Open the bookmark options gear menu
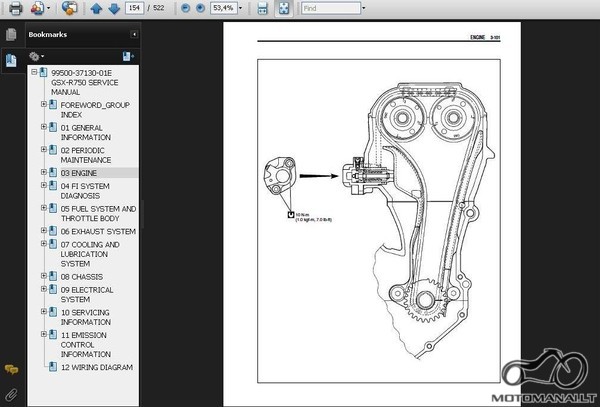Viewport: 600px width, 407px height. (x=36, y=57)
